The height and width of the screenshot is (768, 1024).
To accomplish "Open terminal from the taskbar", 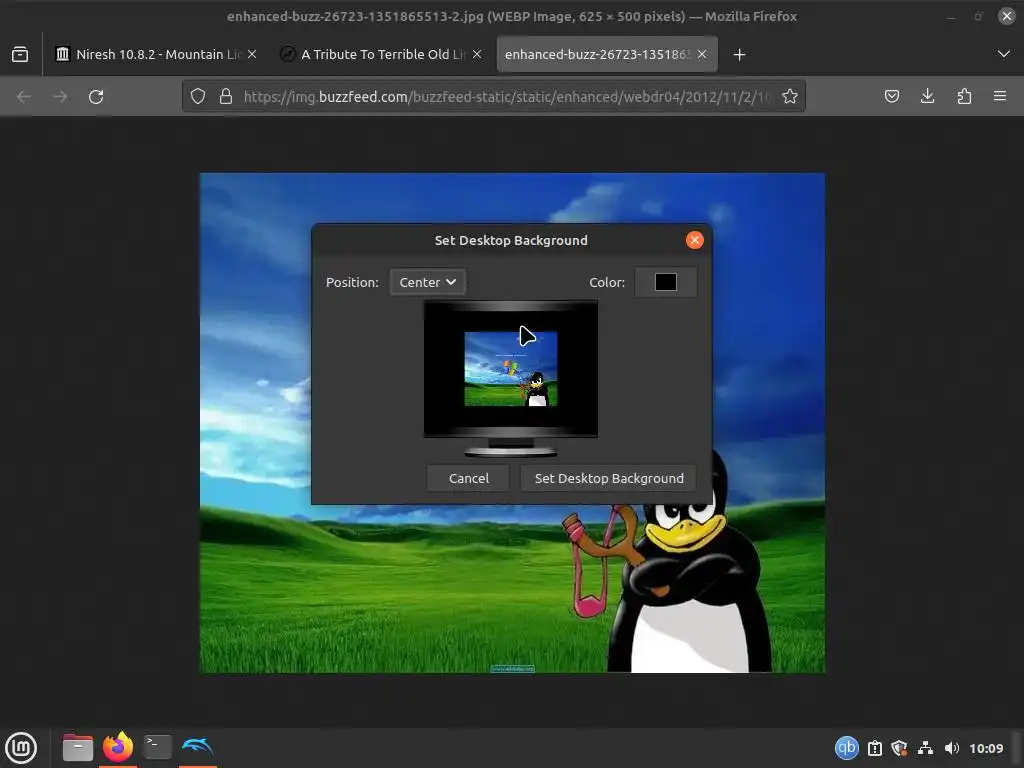I will (x=157, y=747).
